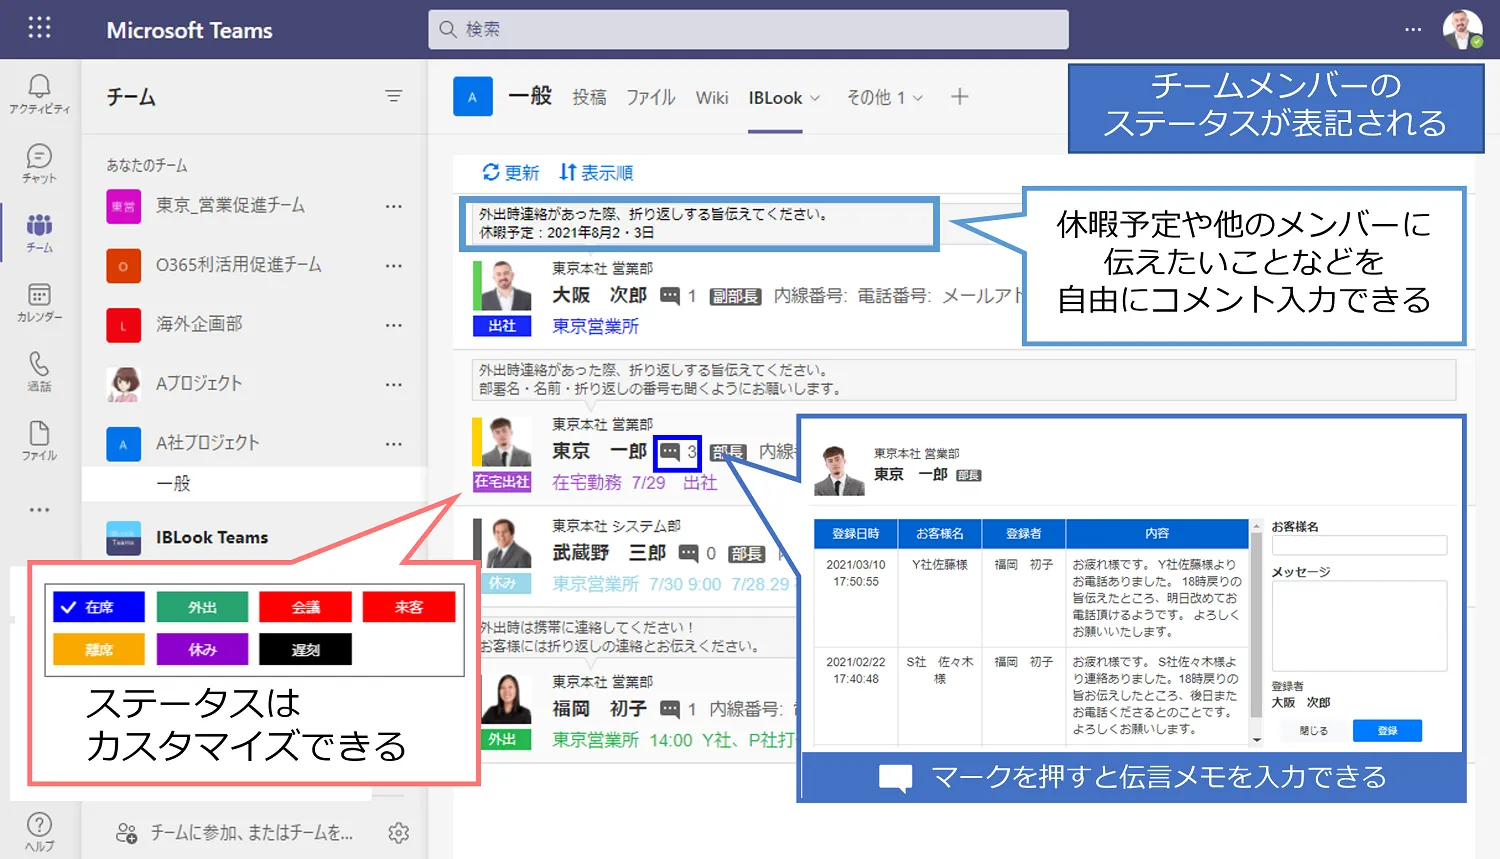Open the app launcher grid icon
Viewport: 1500px width, 859px height.
39,27
